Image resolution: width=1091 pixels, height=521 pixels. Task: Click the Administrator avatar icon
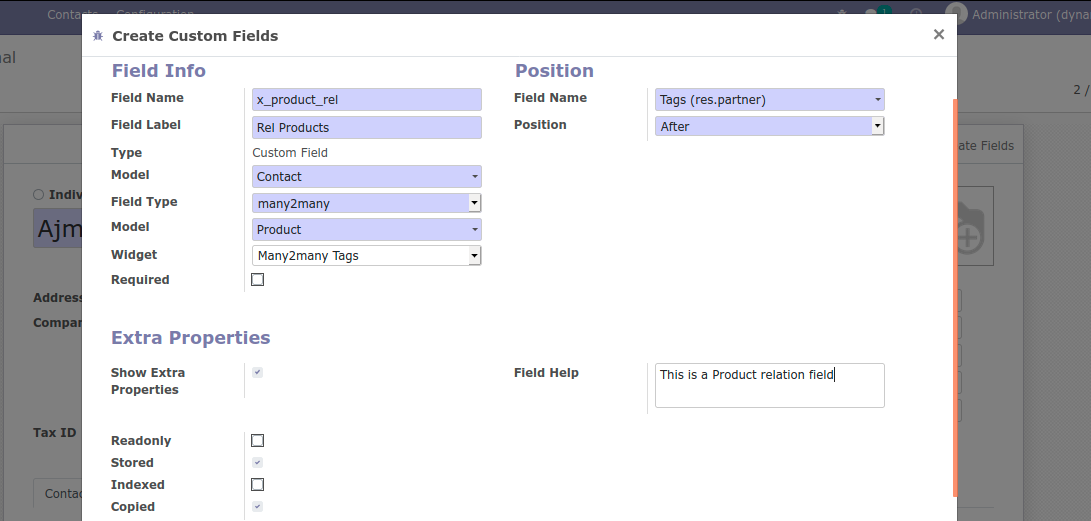957,14
